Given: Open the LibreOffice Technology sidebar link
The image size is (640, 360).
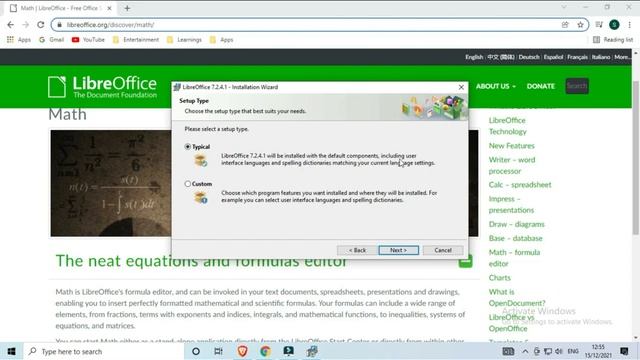Looking at the screenshot, I should point(507,126).
